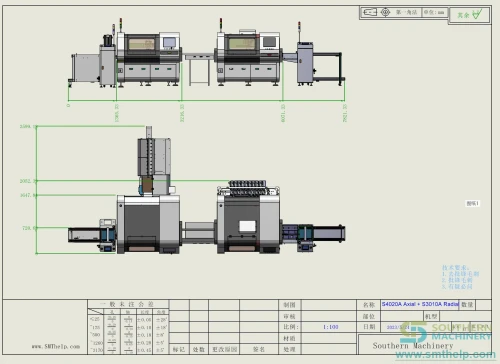This screenshot has height=364, width=500.
Task: Select the scale value '1:100'
Action: click(331, 327)
